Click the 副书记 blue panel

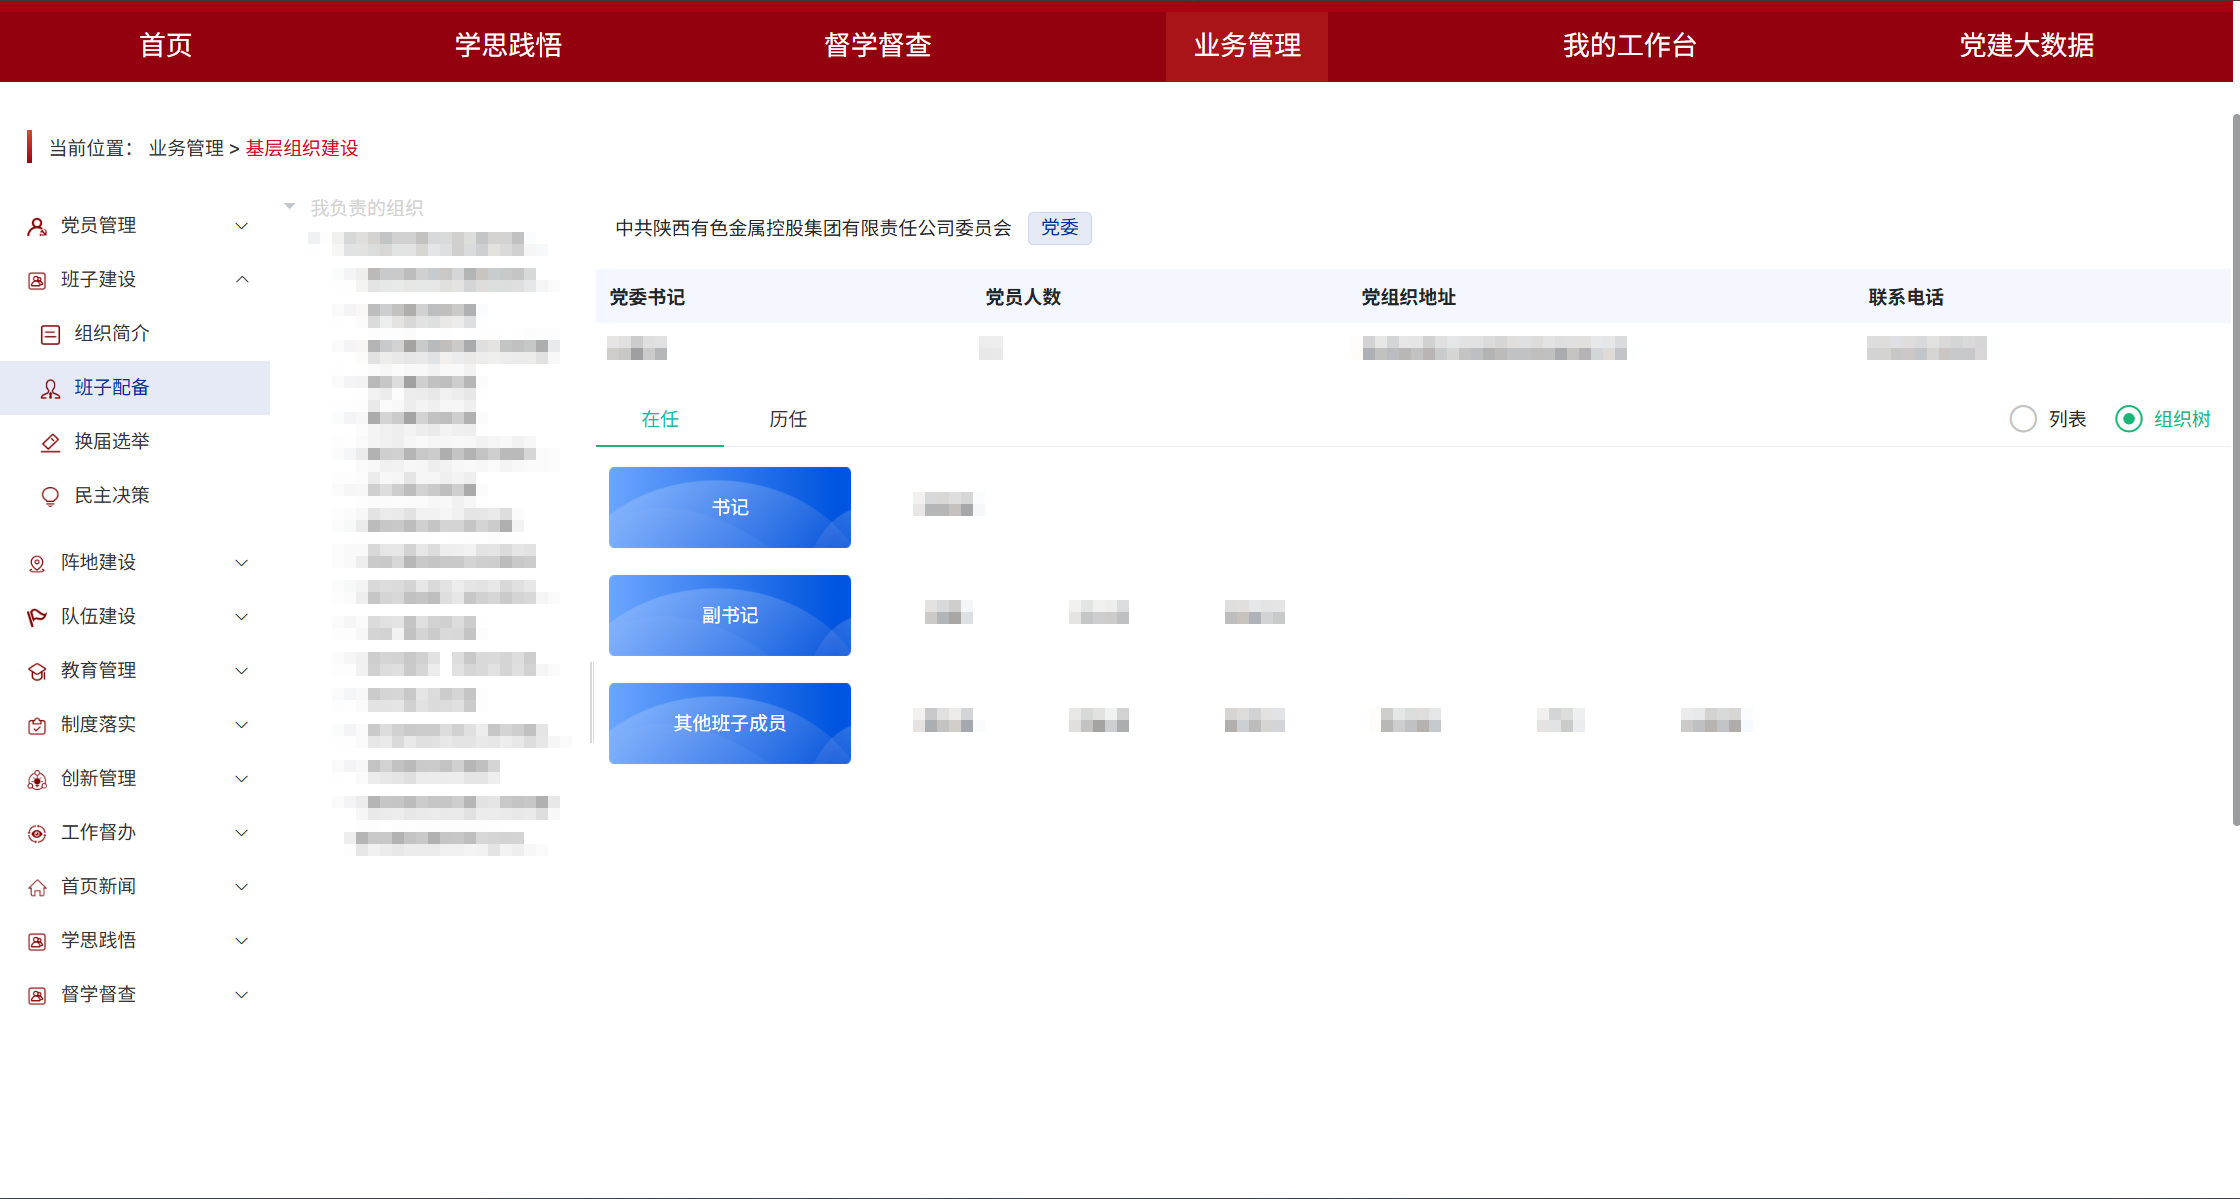(729, 615)
